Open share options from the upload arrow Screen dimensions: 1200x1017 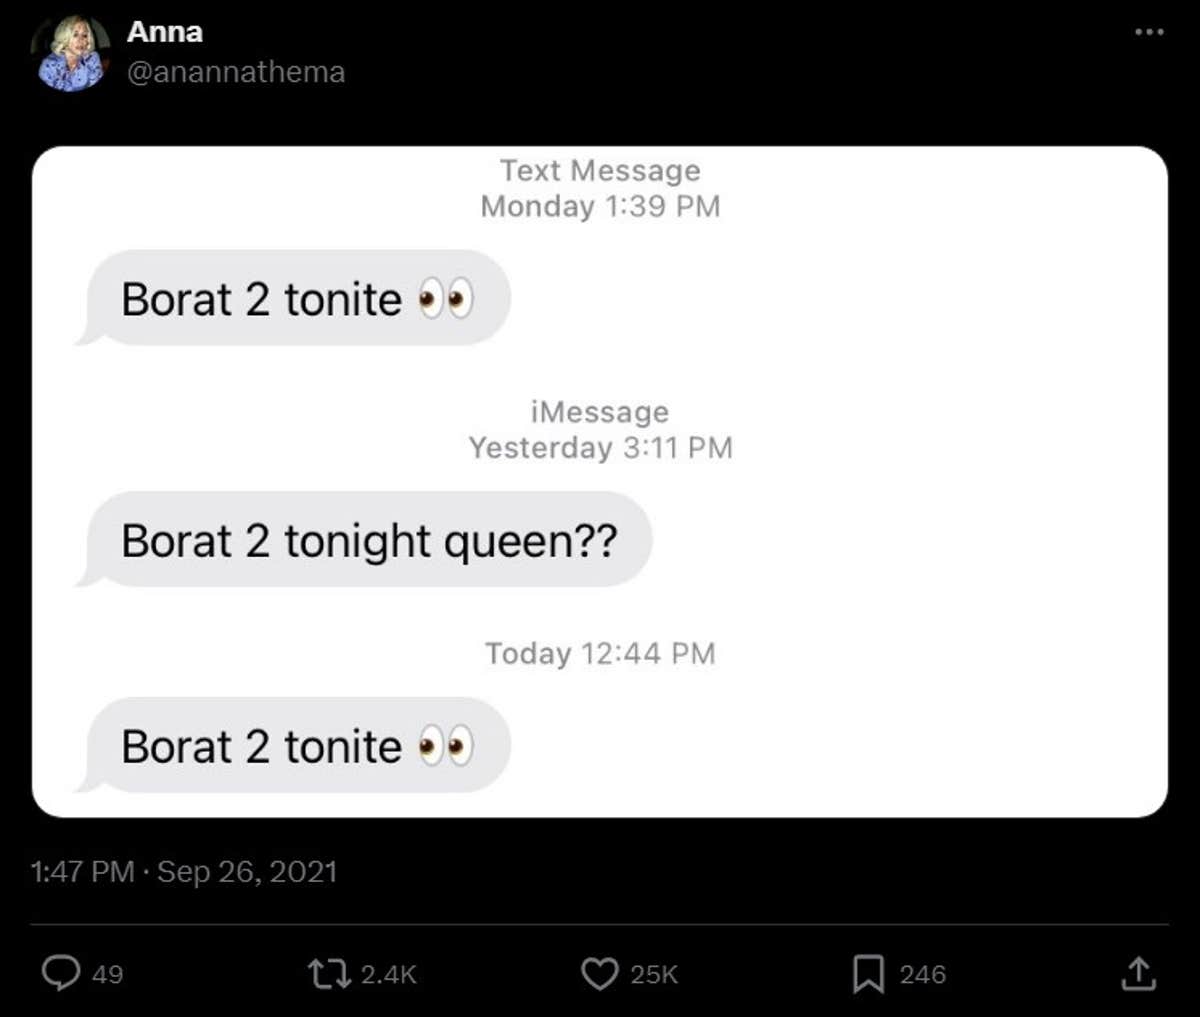coord(1140,973)
